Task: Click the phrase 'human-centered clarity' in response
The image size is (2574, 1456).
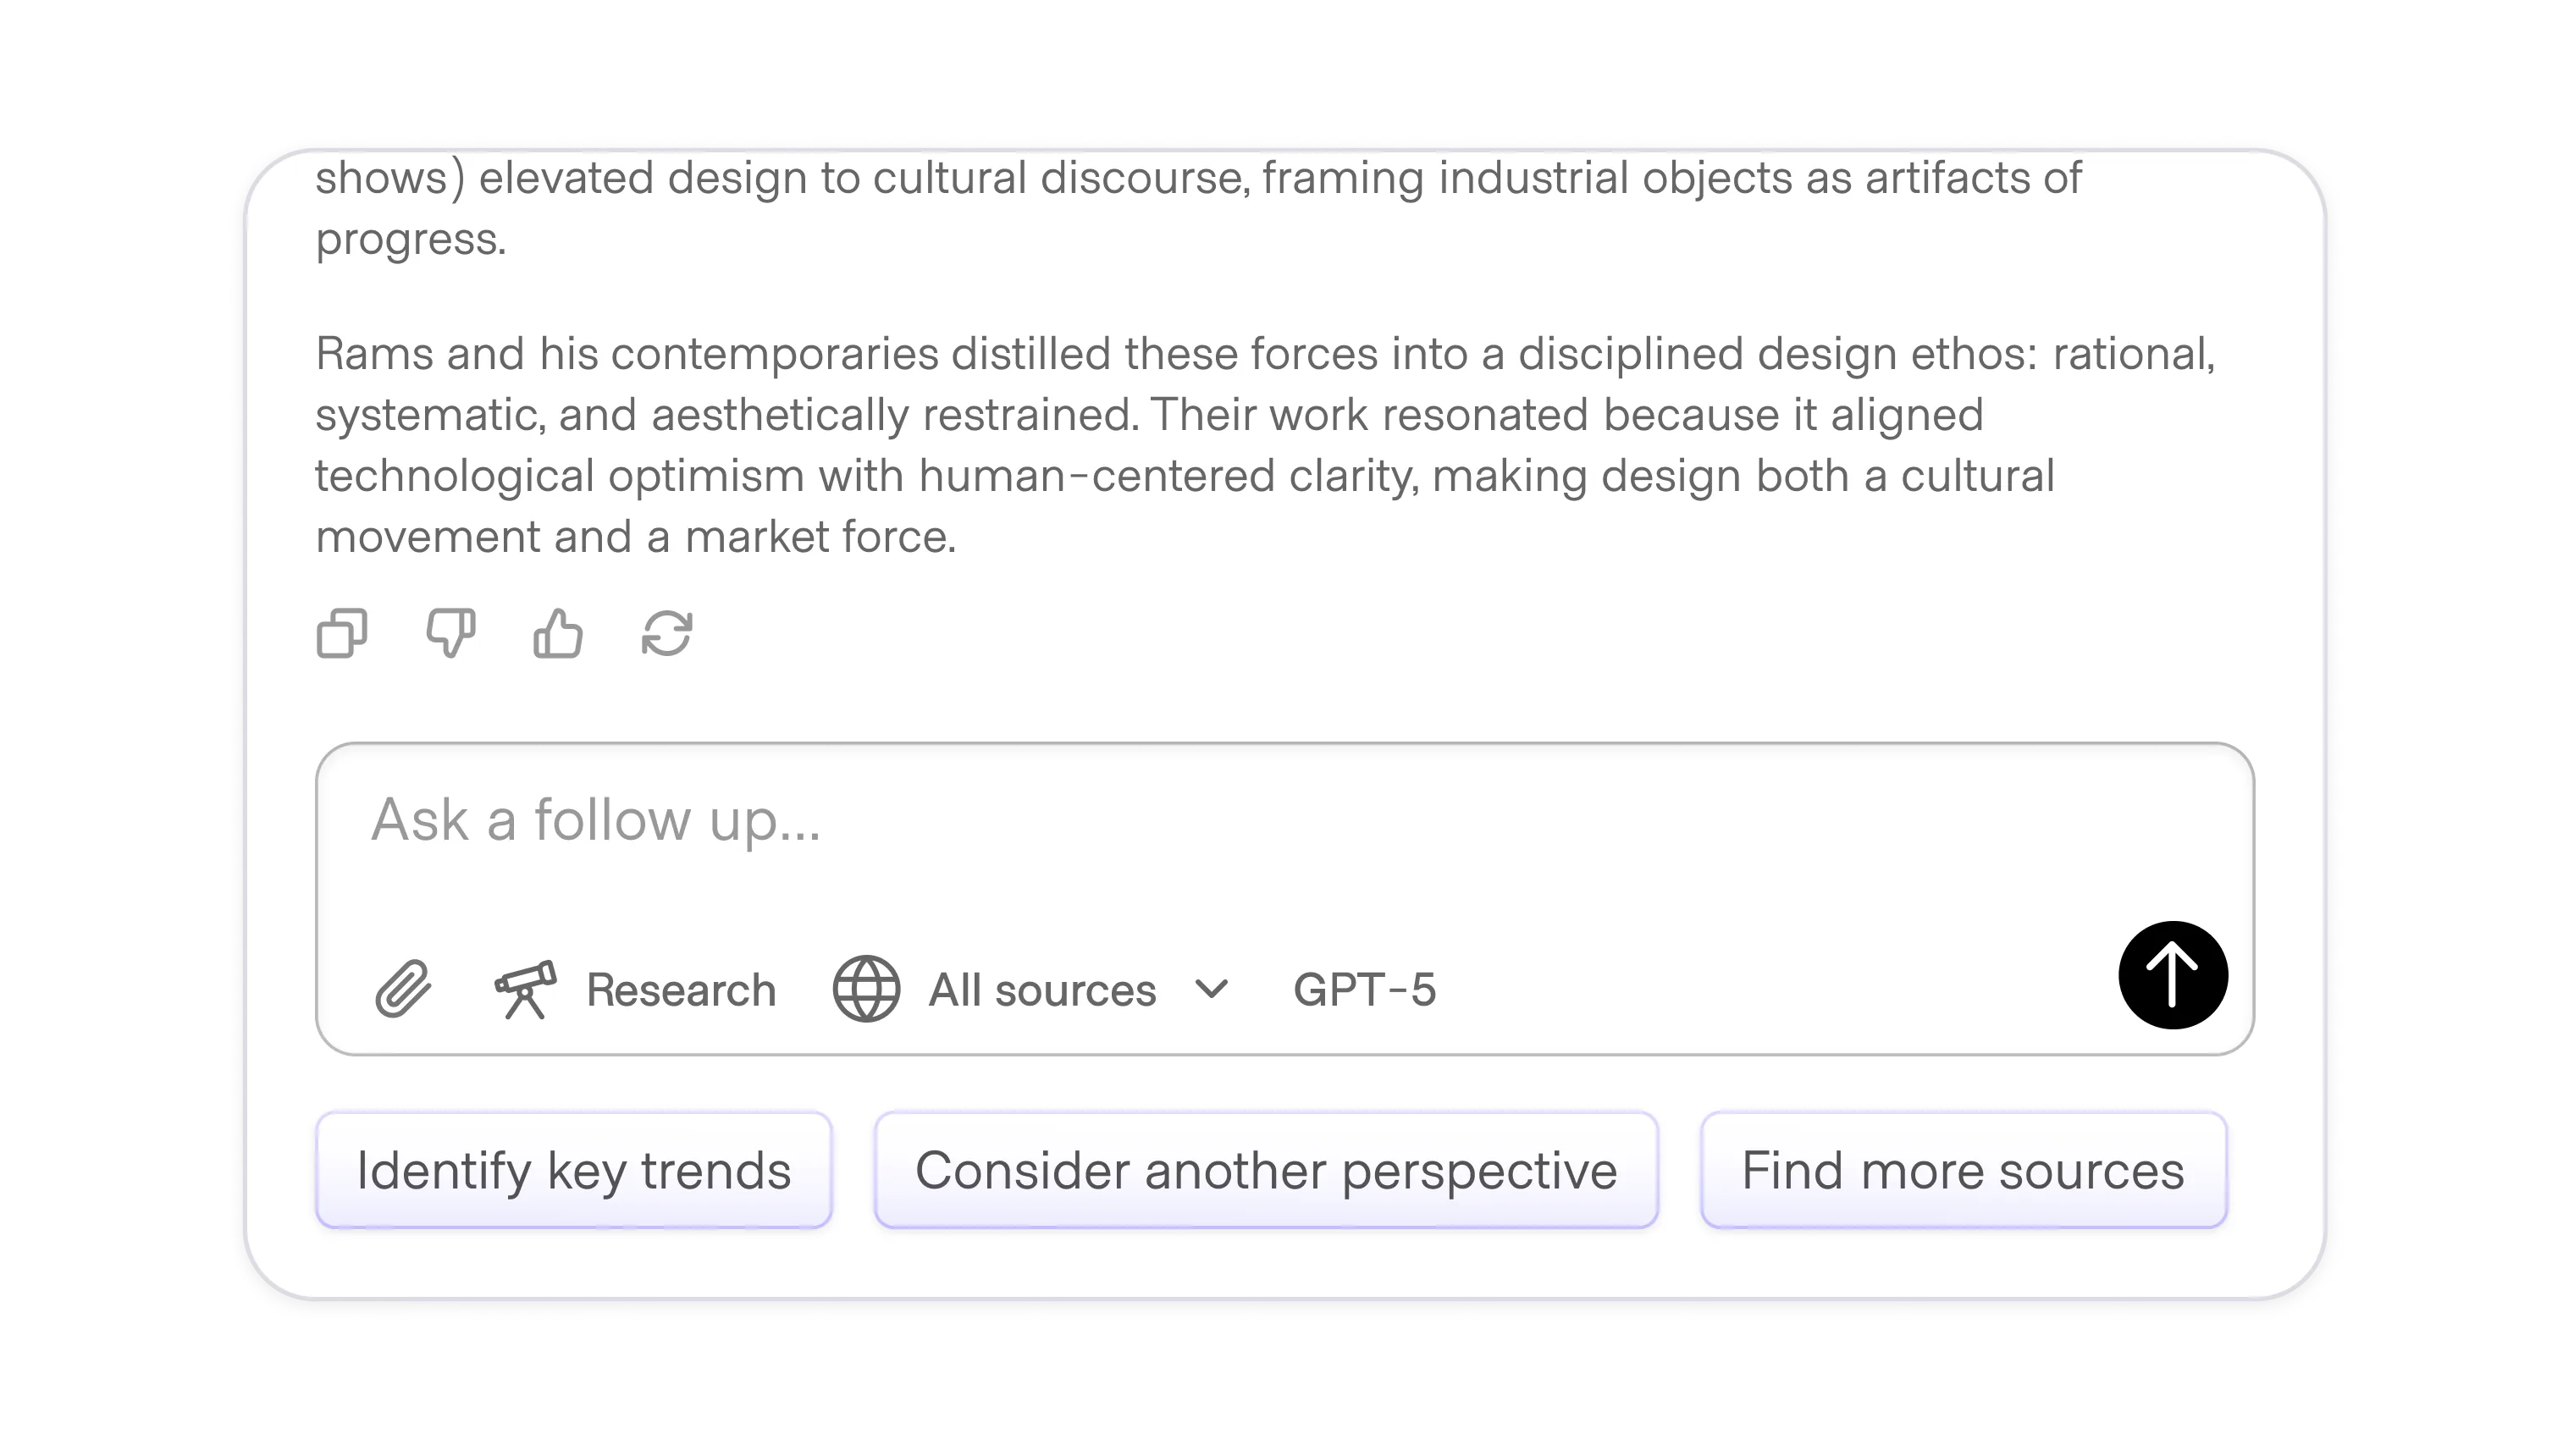Action: 1168,476
